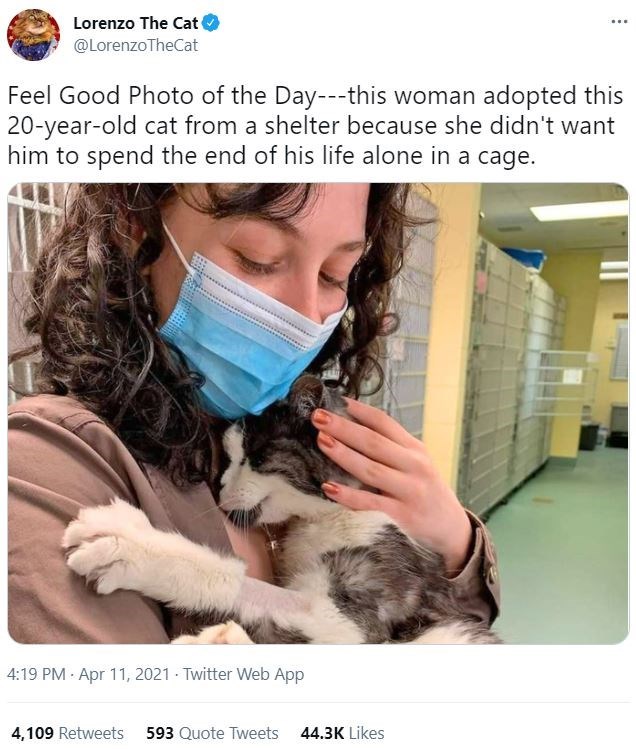Open Lorenzo The Cat's profile avatar

33,35
